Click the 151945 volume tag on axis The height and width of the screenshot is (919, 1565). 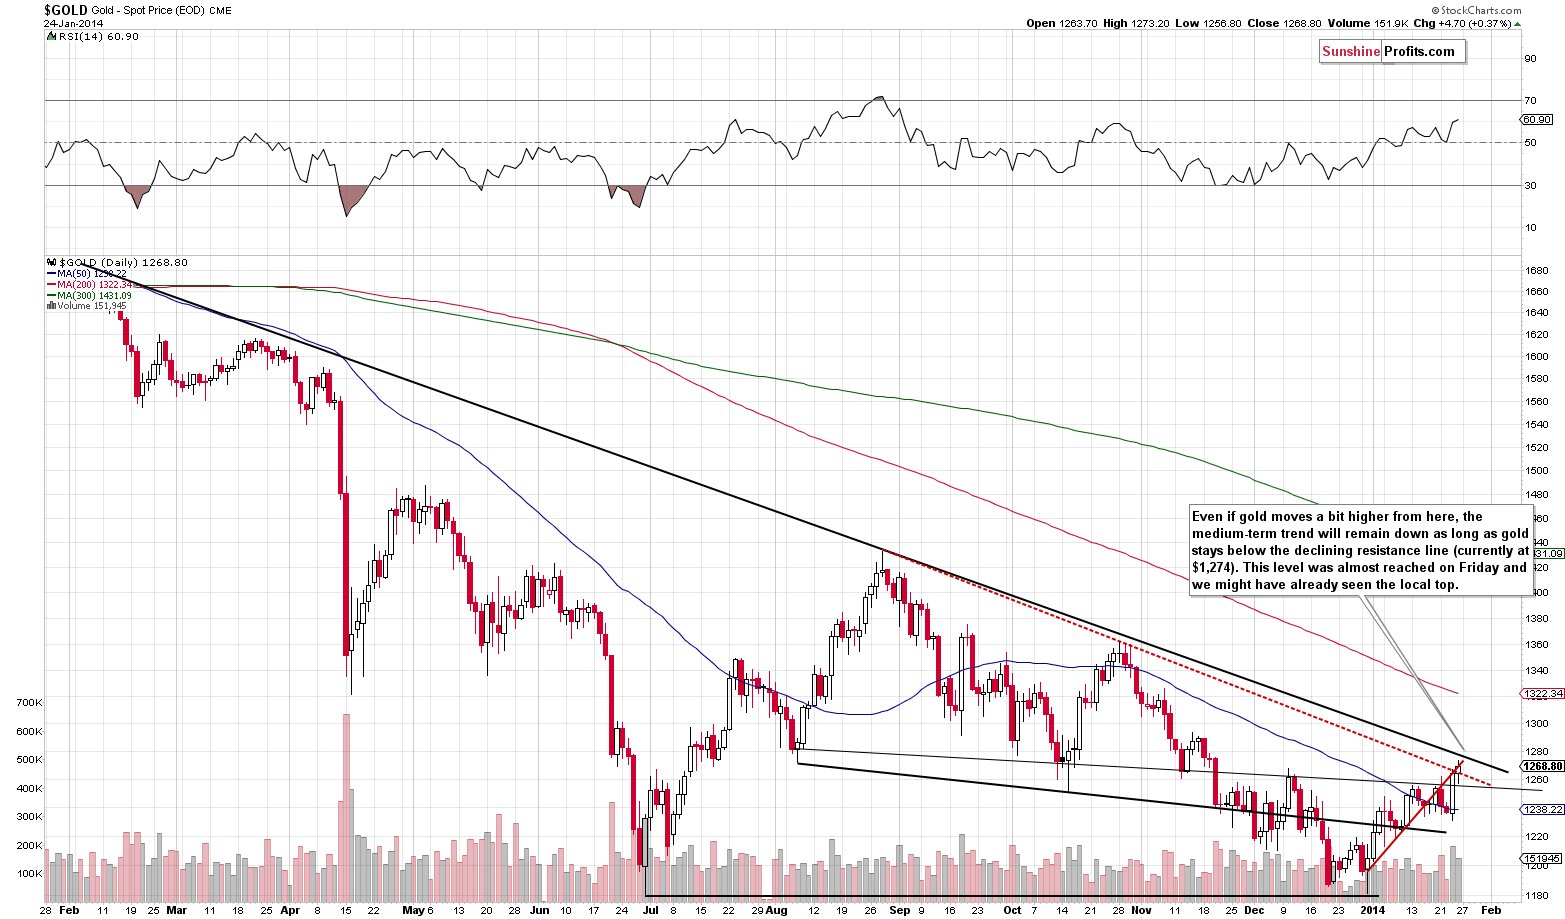pos(1542,858)
